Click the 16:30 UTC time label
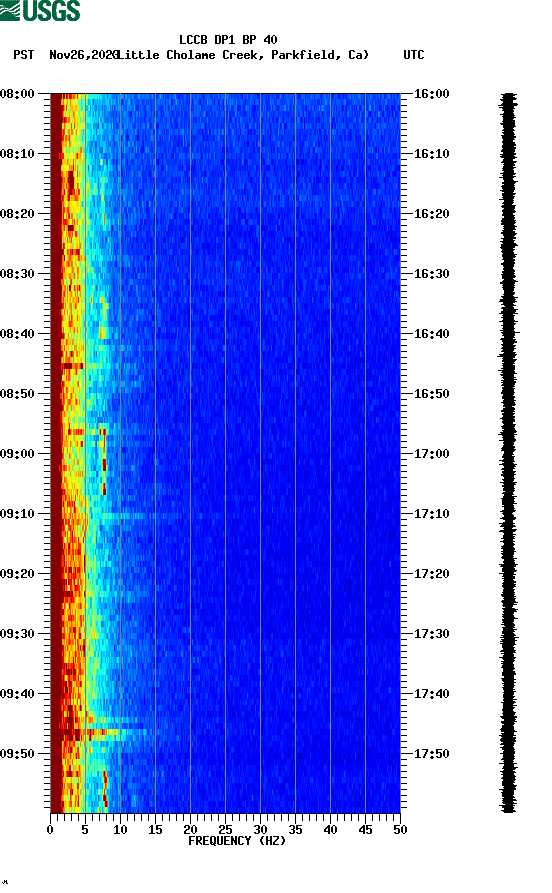Image resolution: width=552 pixels, height=893 pixels. (x=431, y=274)
